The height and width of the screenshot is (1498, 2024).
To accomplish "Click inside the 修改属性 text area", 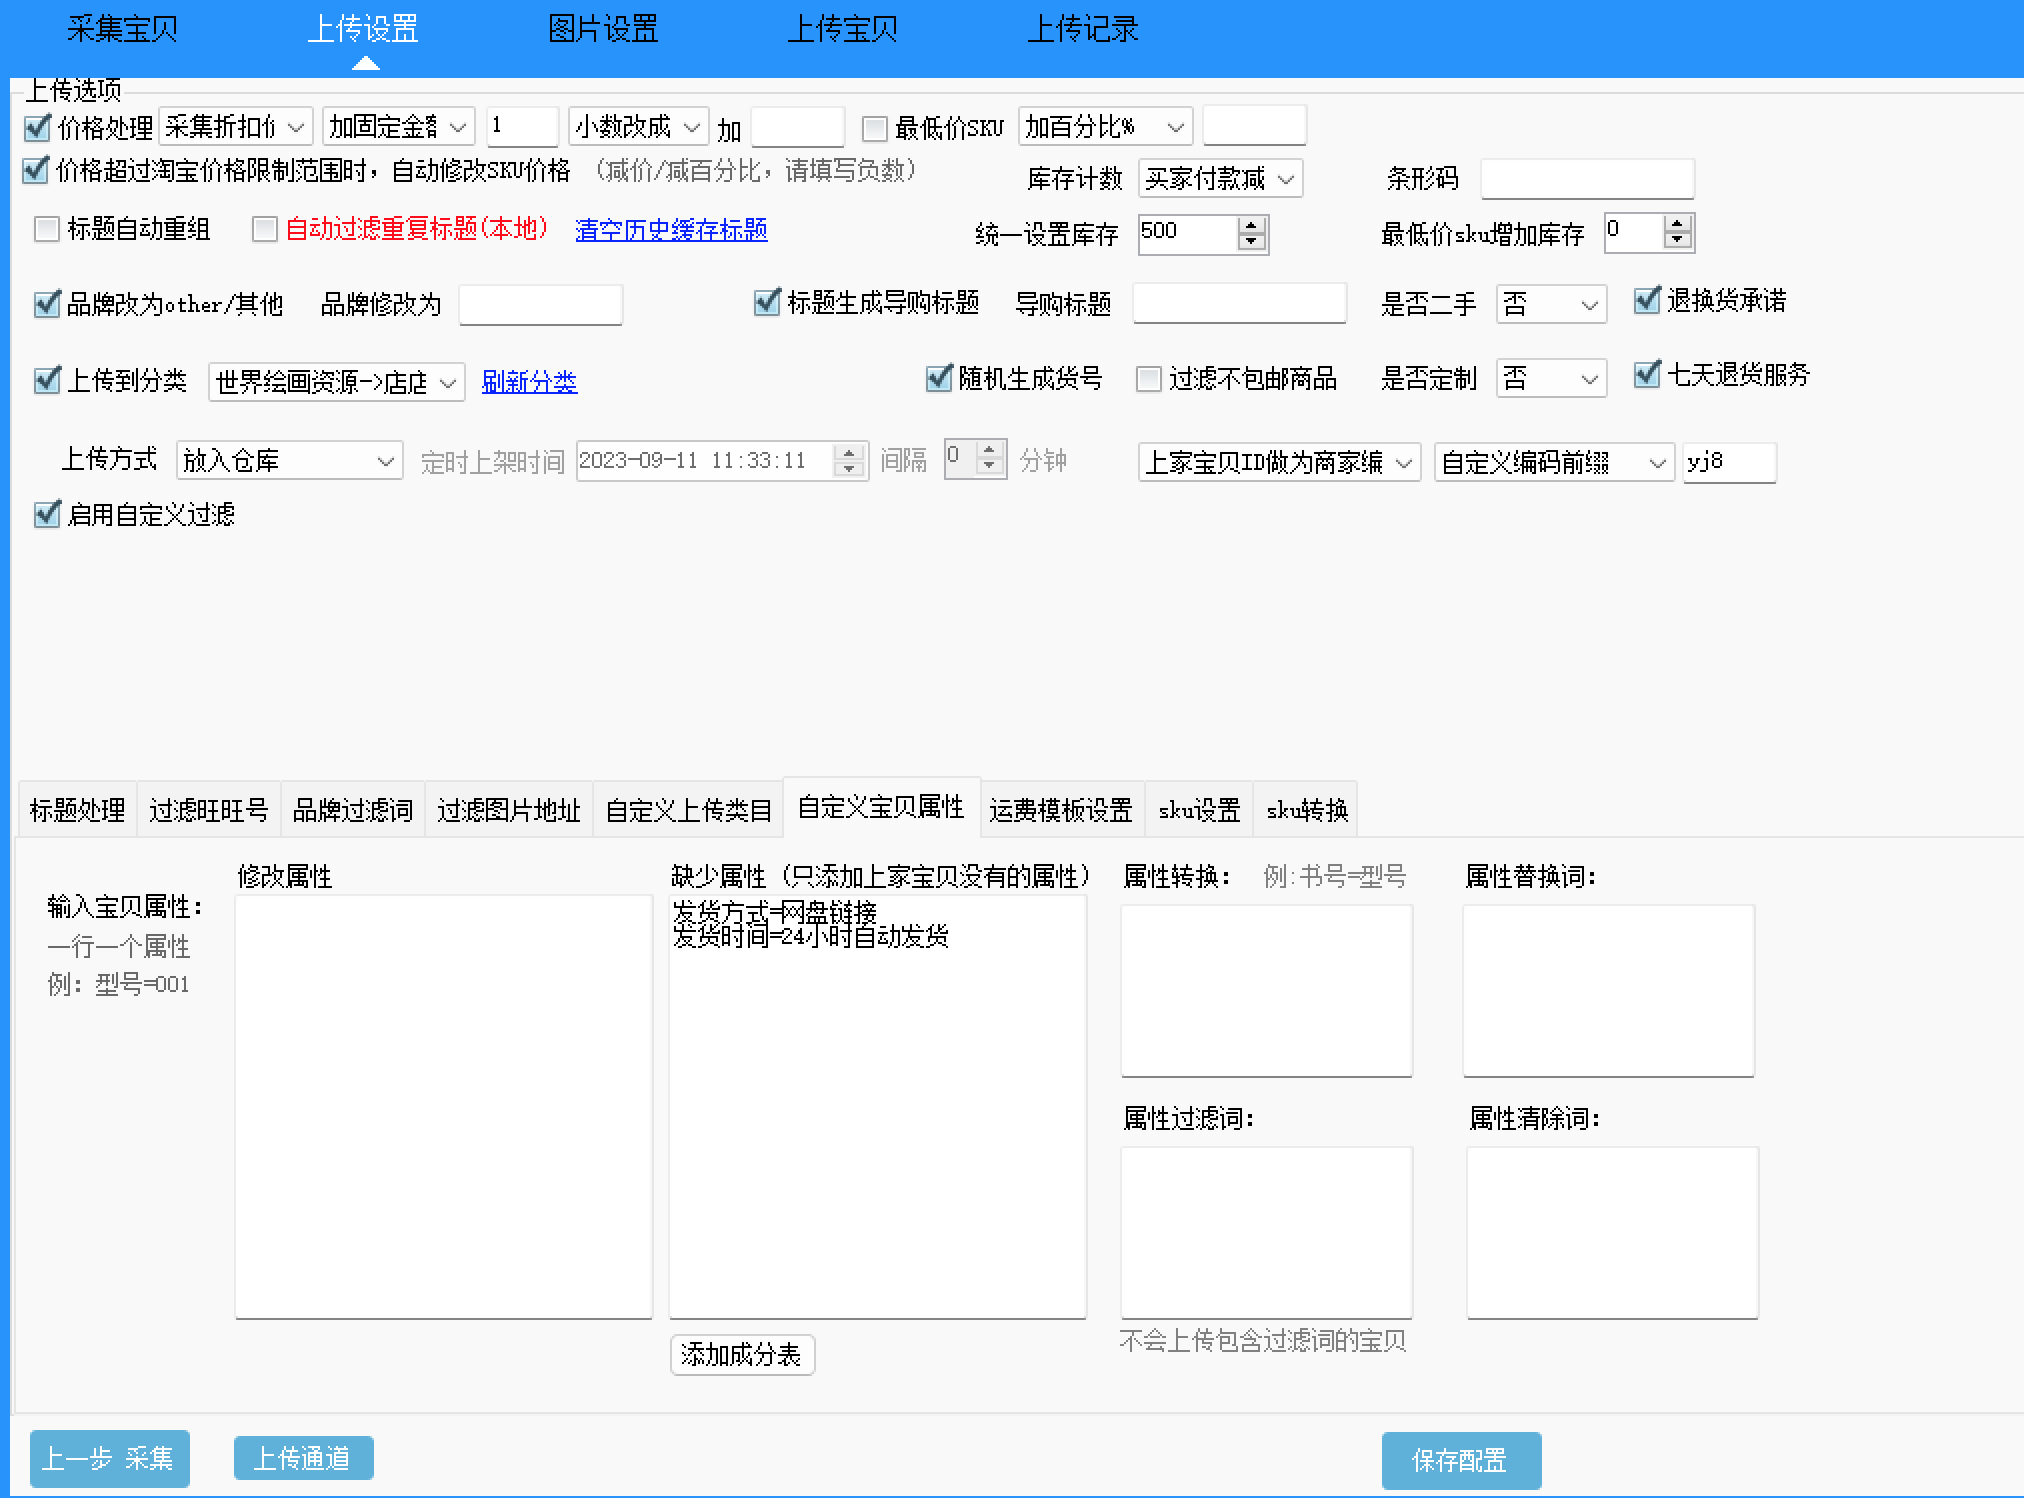I will [444, 1107].
